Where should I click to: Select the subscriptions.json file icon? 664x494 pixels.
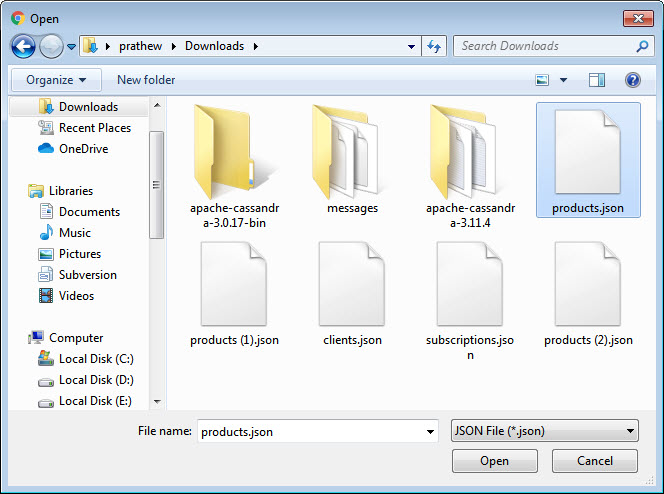point(470,284)
